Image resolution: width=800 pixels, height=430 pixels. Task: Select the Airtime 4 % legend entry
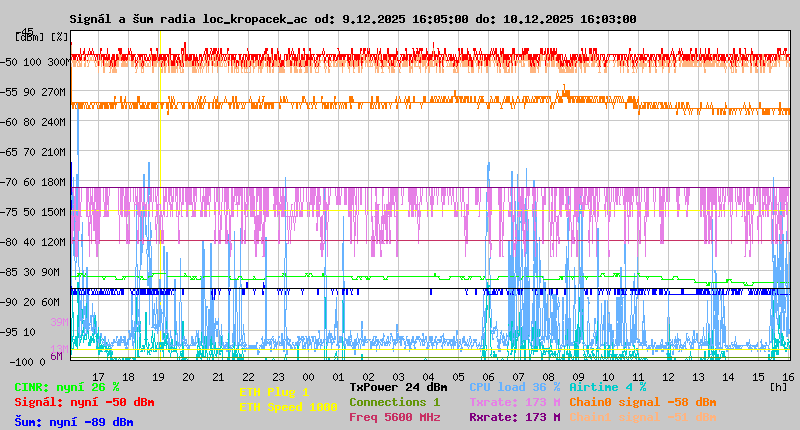(607, 386)
